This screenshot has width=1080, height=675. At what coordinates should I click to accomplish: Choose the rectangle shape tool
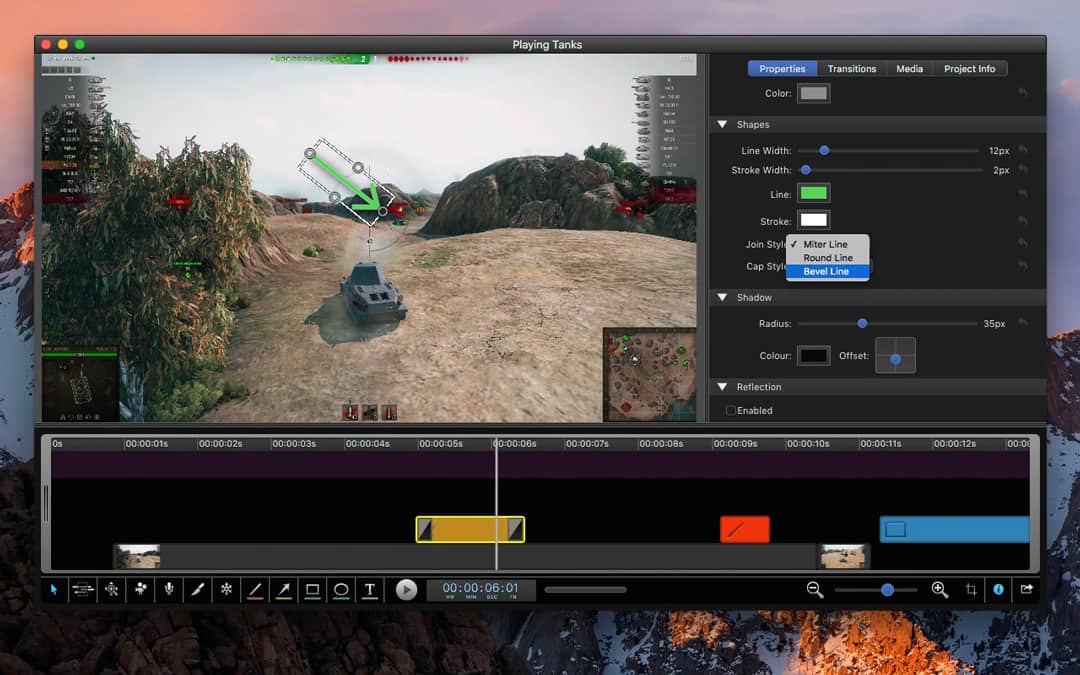[311, 590]
